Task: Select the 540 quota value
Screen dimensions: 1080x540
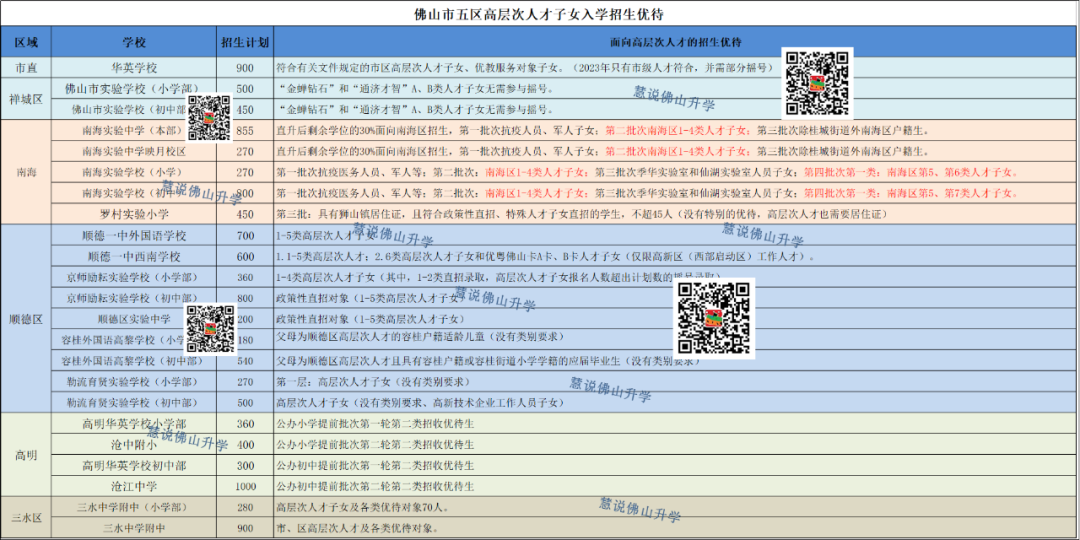Action: [245, 360]
